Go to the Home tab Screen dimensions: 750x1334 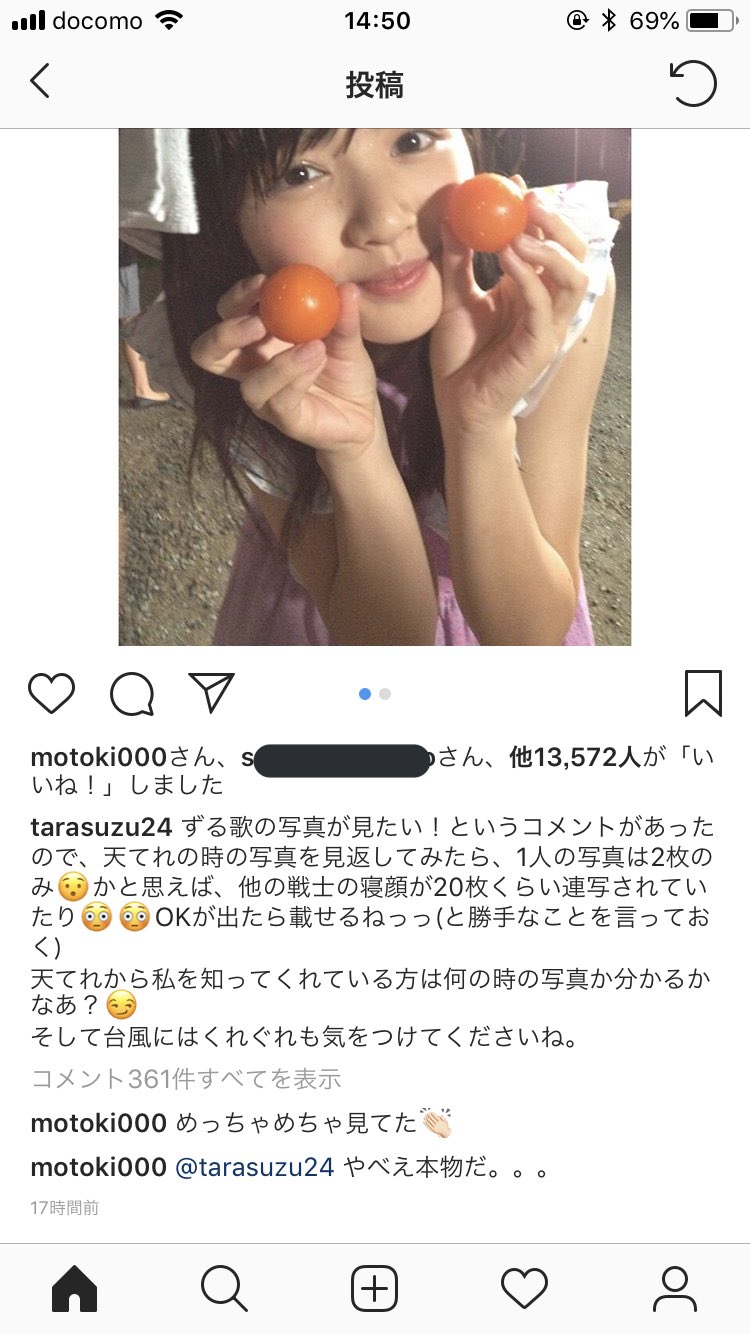pyautogui.click(x=75, y=1289)
